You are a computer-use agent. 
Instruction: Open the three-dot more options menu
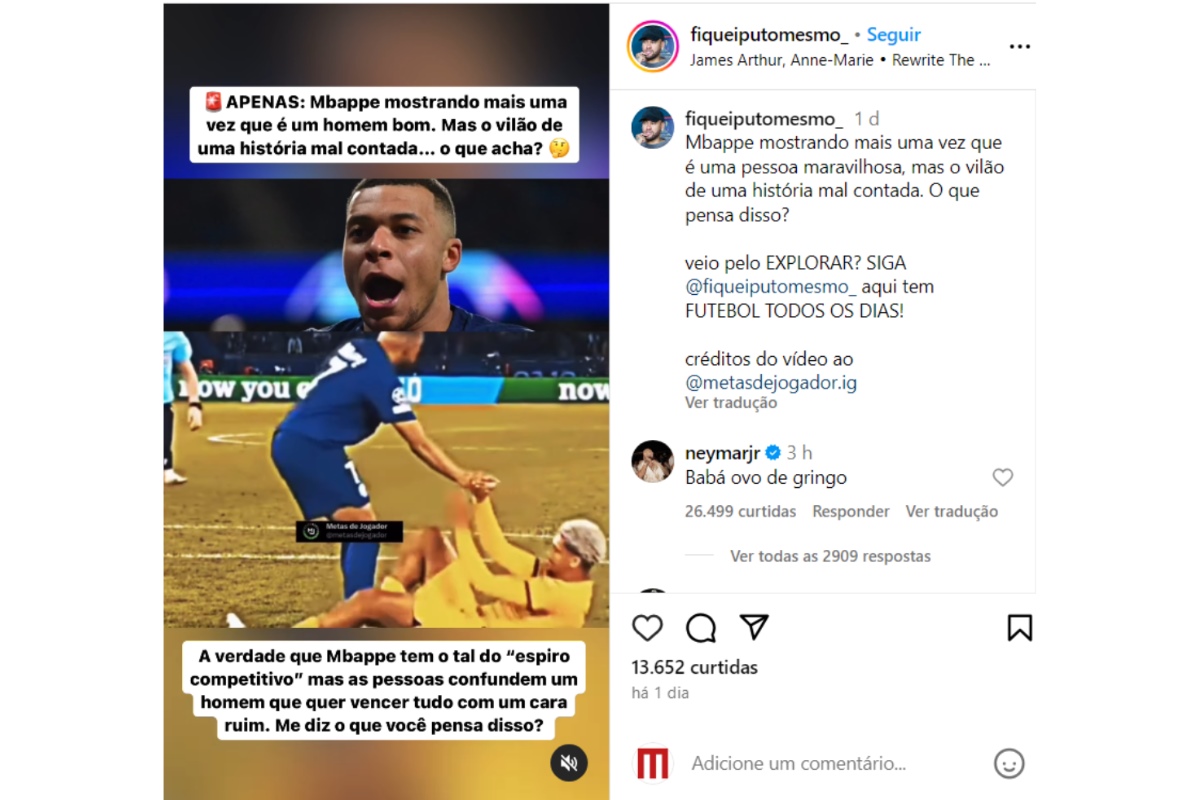click(1019, 47)
